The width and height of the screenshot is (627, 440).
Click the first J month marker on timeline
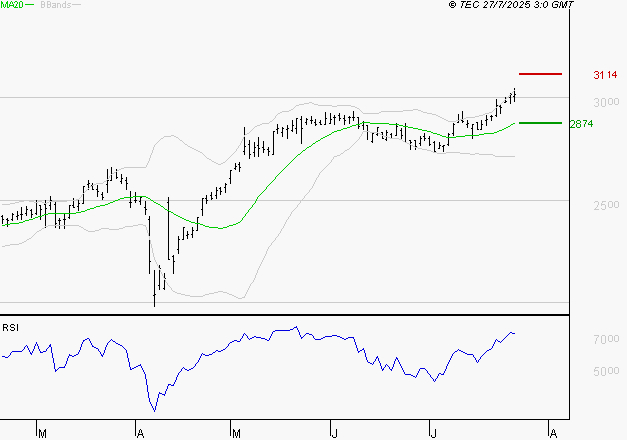click(x=333, y=433)
